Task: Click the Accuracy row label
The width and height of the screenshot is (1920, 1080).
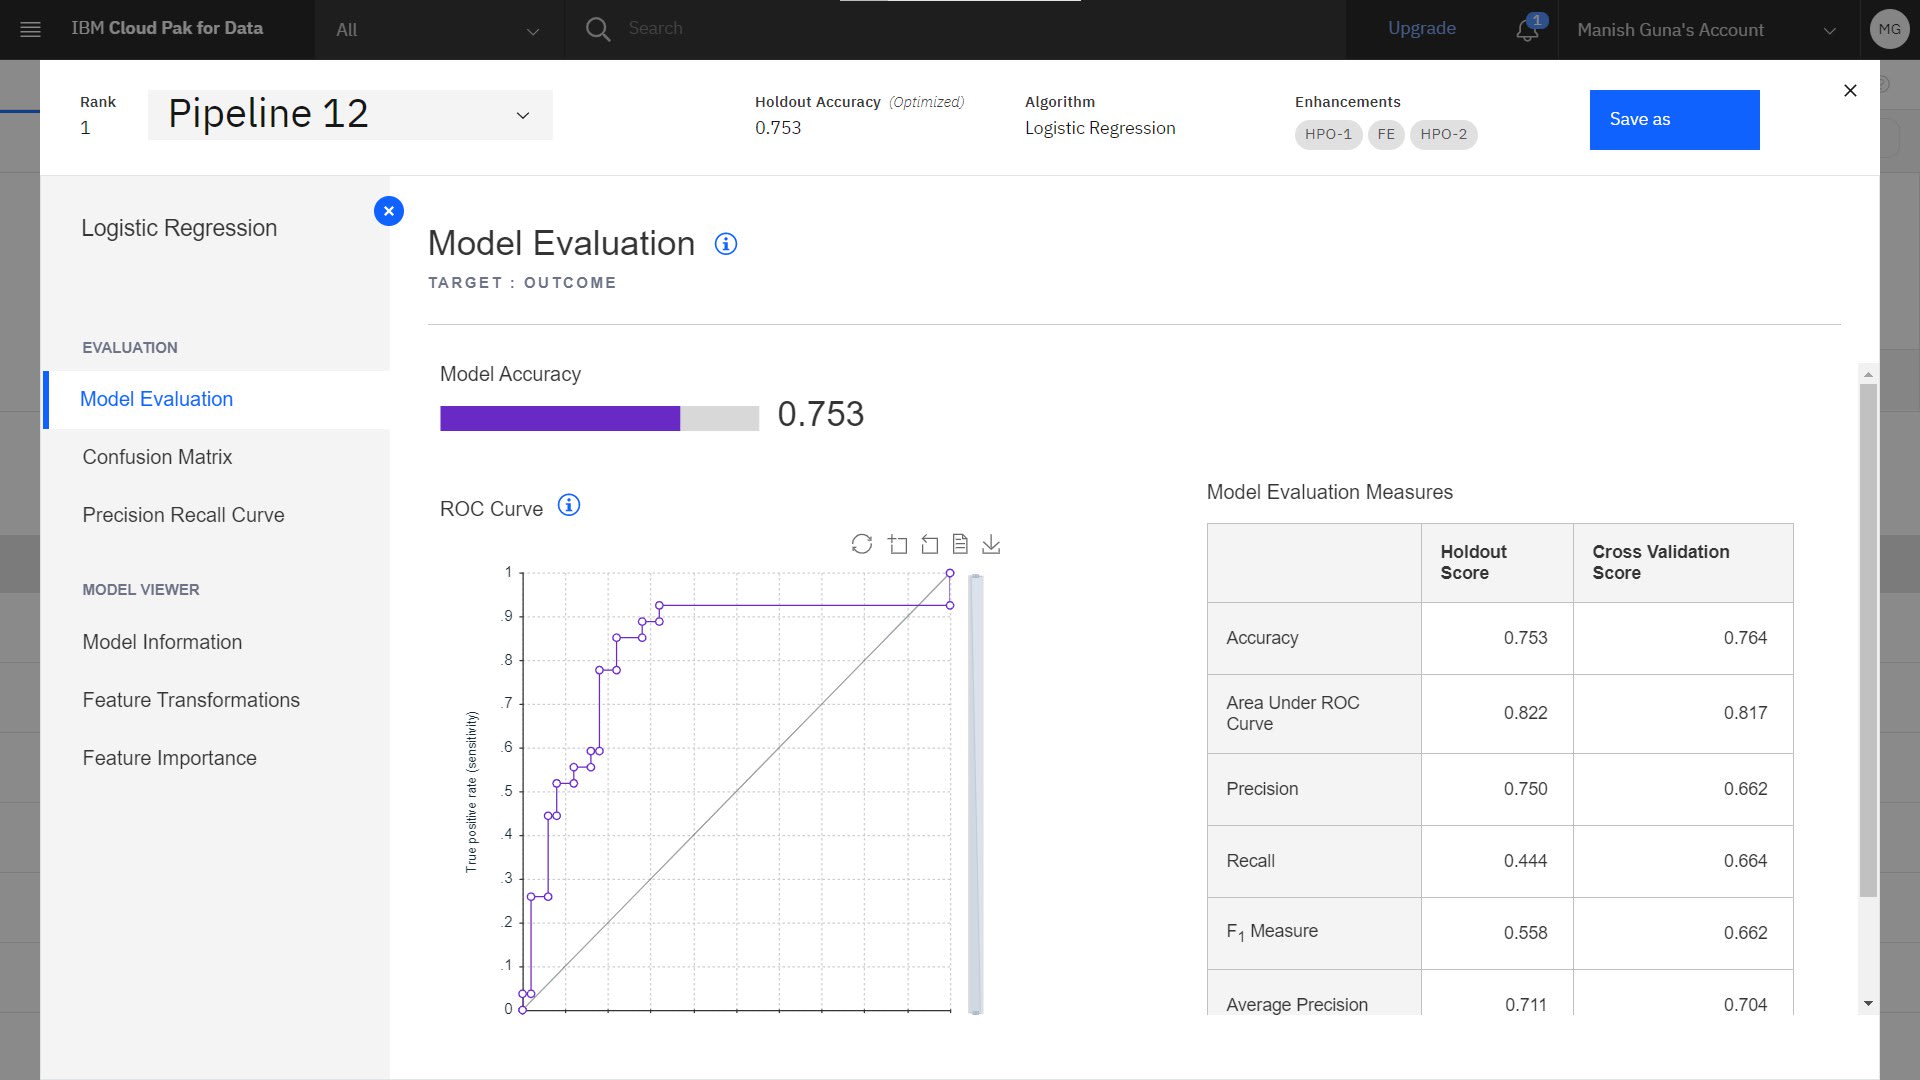Action: (1262, 638)
